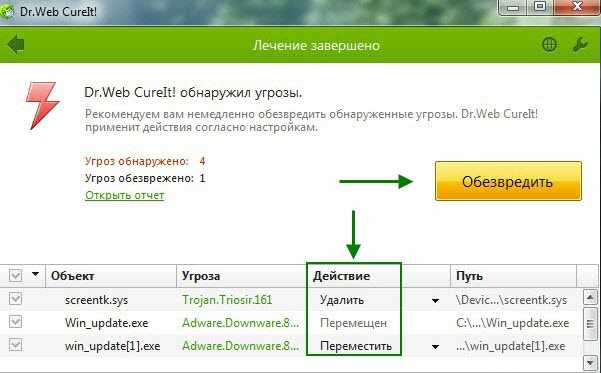The width and height of the screenshot is (601, 373).
Task: Expand action dropdown for win_update[1].exe
Action: pyautogui.click(x=435, y=347)
